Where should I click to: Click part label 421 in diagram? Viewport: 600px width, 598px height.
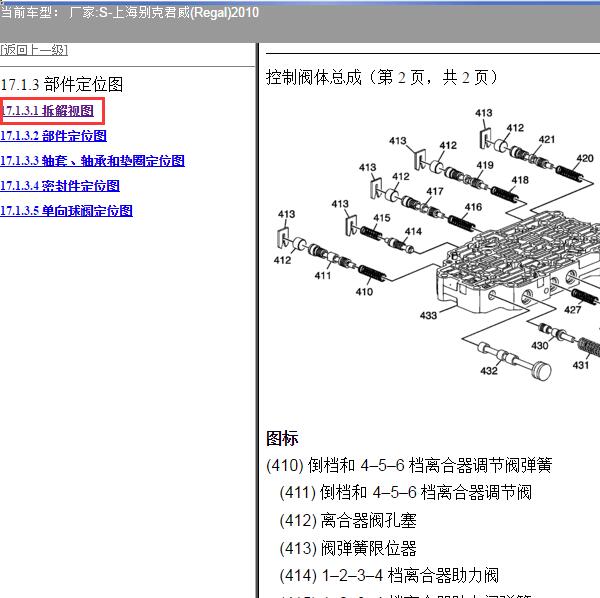pos(546,139)
